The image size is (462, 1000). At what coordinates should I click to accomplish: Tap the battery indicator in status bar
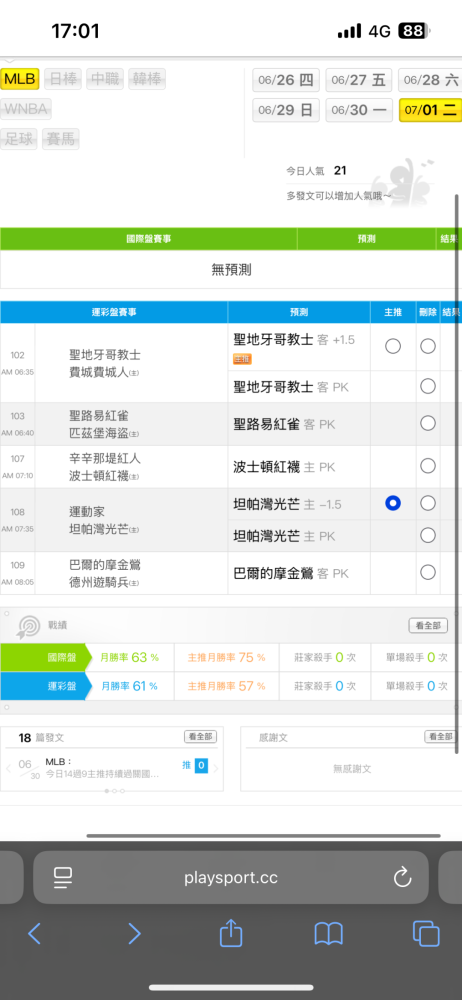(414, 31)
